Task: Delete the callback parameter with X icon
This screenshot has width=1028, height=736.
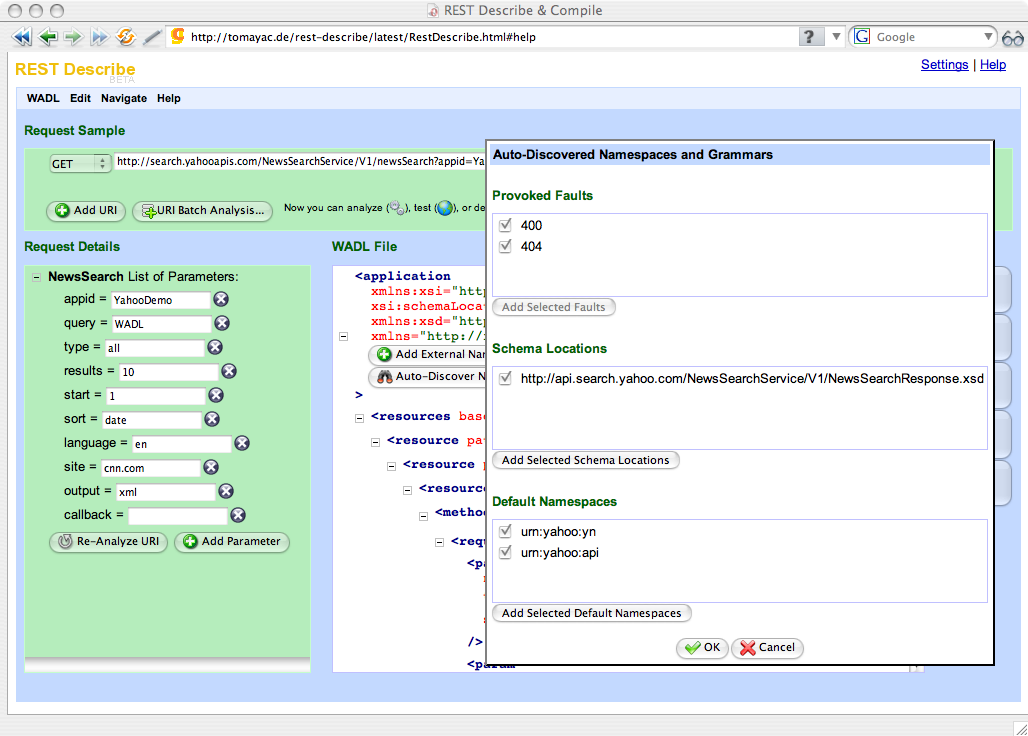Action: (x=238, y=515)
